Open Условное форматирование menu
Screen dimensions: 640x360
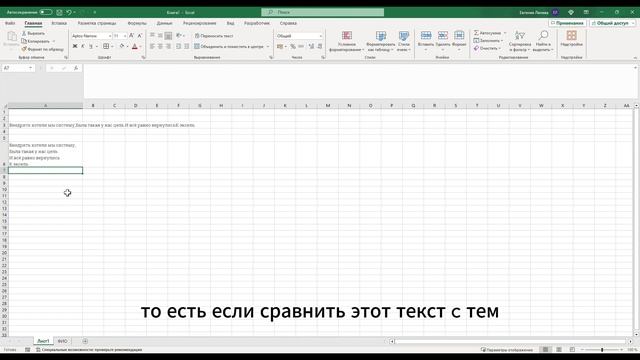347,41
